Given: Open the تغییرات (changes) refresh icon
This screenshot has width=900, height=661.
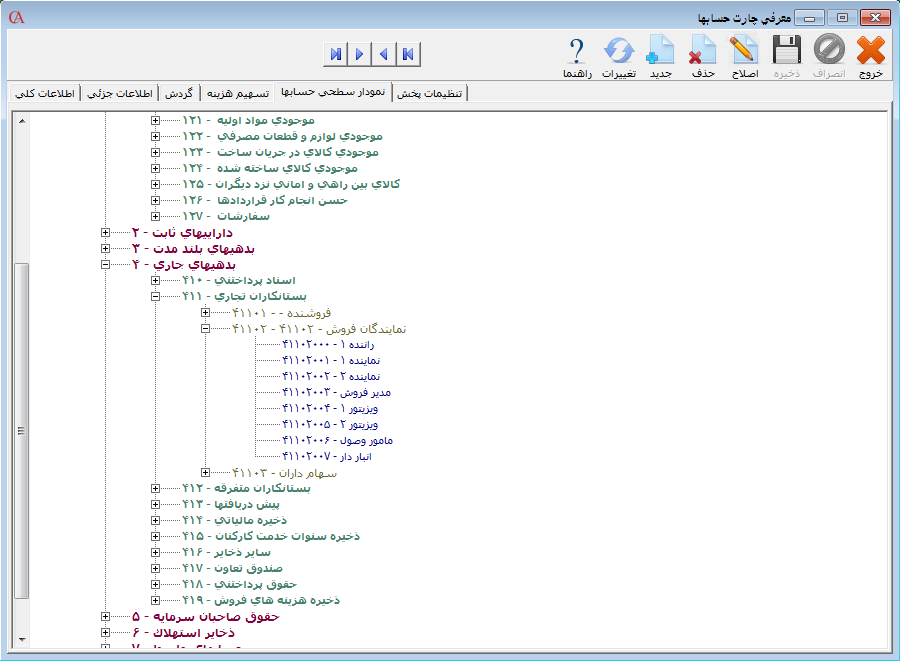Looking at the screenshot, I should coord(618,51).
